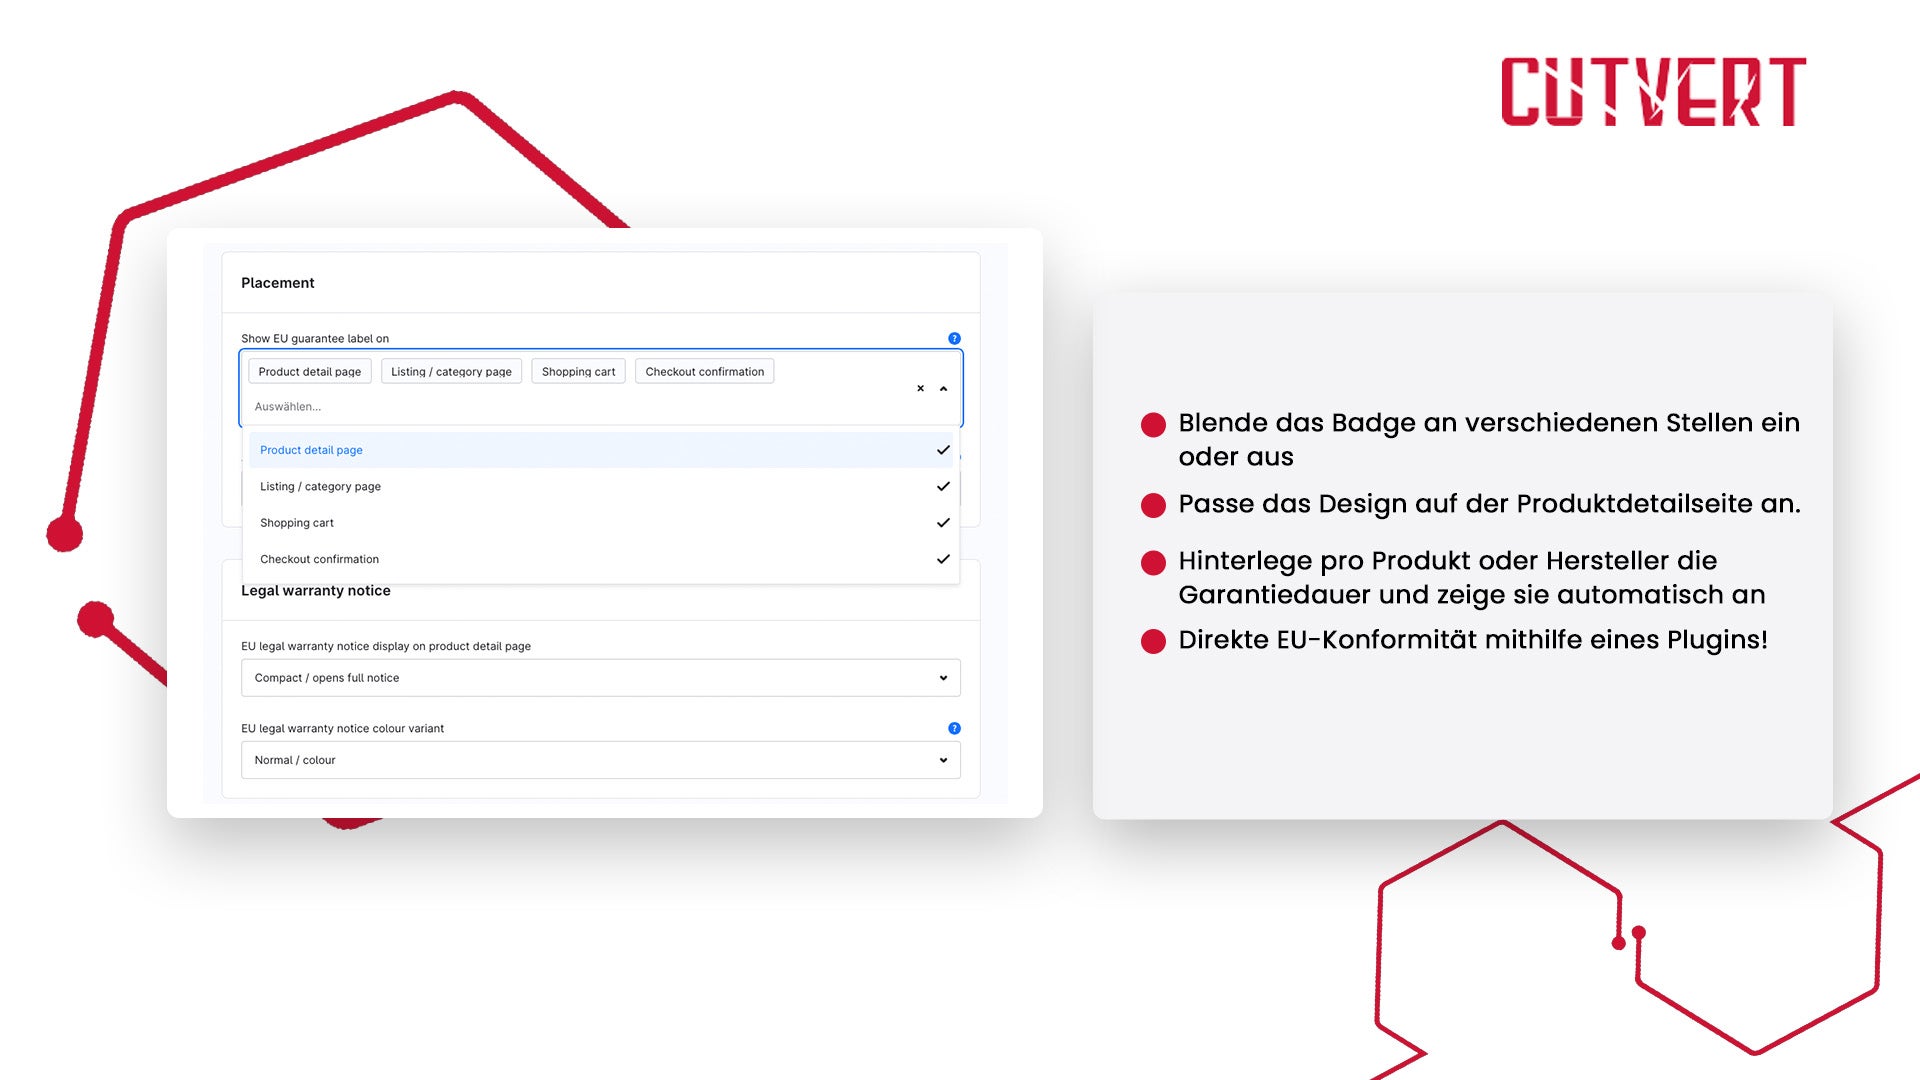Select Shopping cart option in the dropdown list
The width and height of the screenshot is (1920, 1080).
point(600,523)
